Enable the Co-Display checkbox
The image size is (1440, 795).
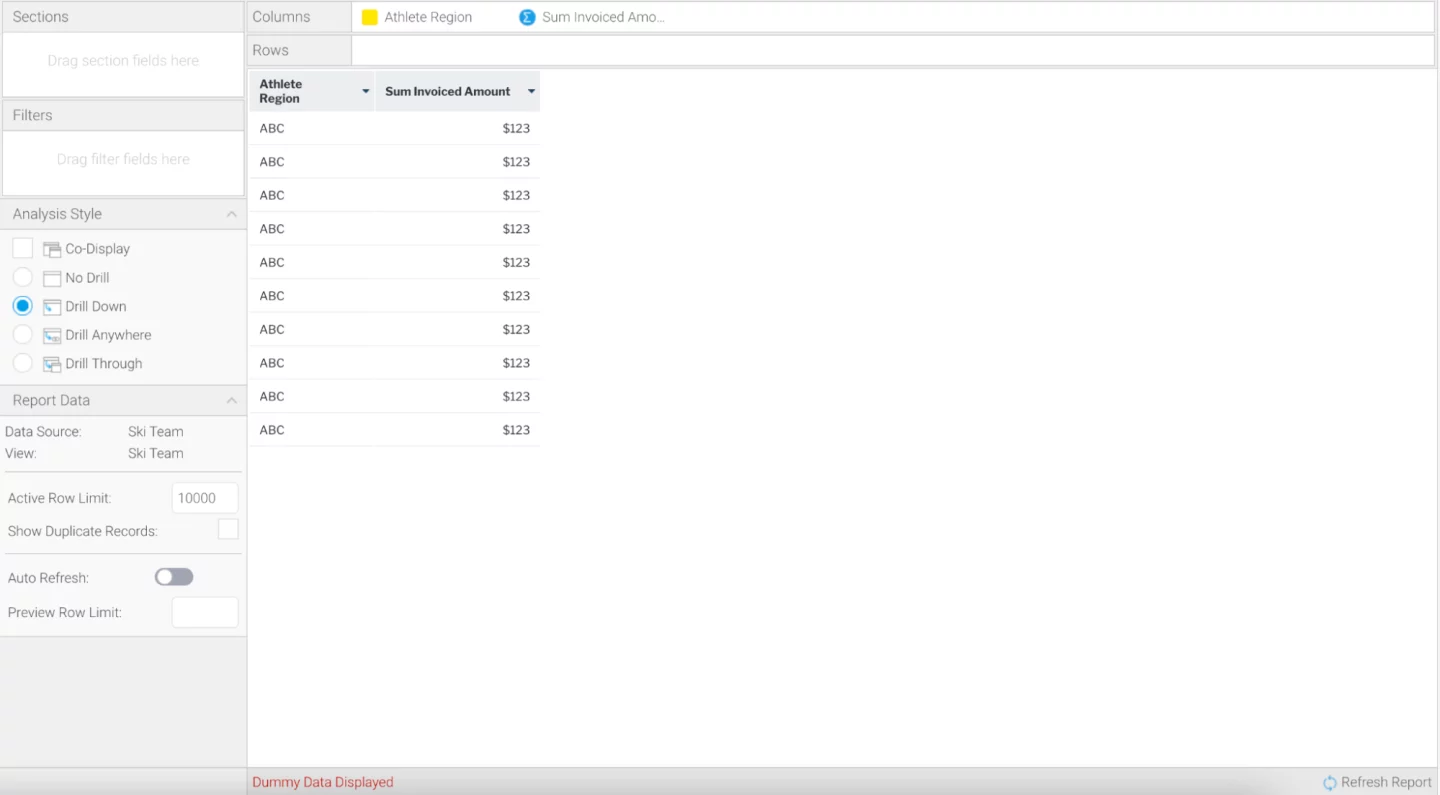click(x=23, y=248)
